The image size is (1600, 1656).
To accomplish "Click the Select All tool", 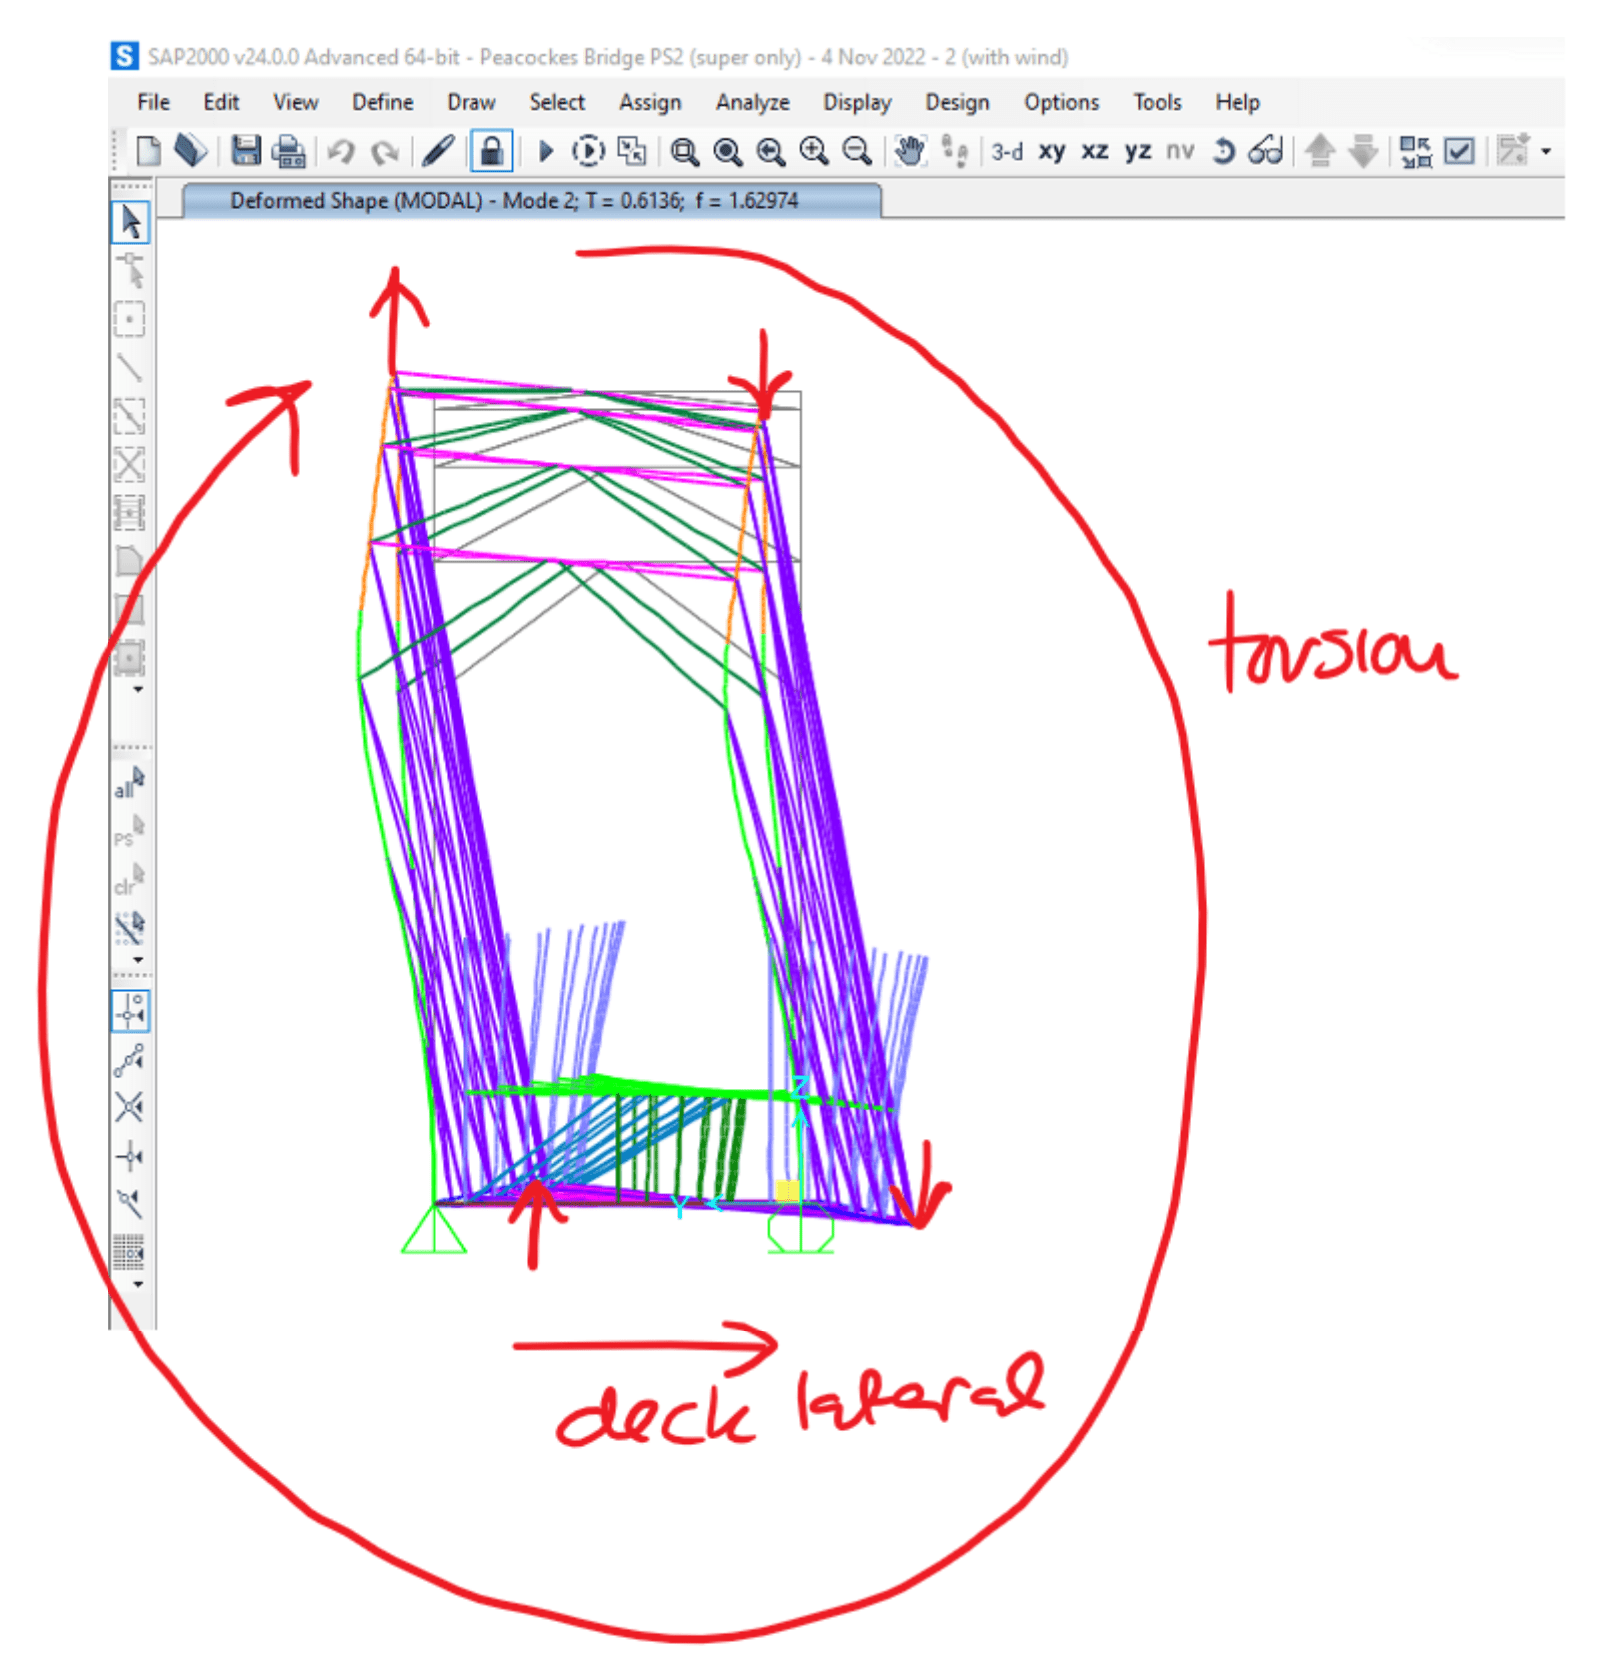I will 129,783.
